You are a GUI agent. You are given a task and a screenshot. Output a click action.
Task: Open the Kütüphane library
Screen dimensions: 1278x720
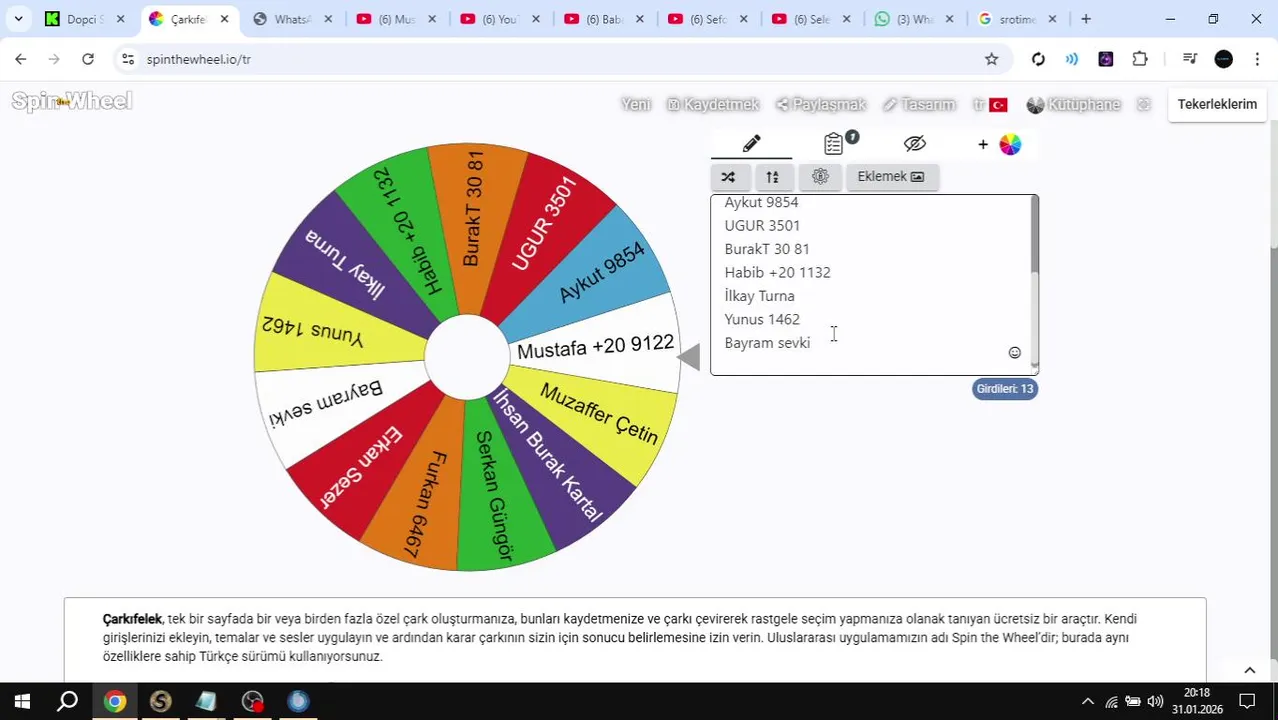tap(1074, 104)
